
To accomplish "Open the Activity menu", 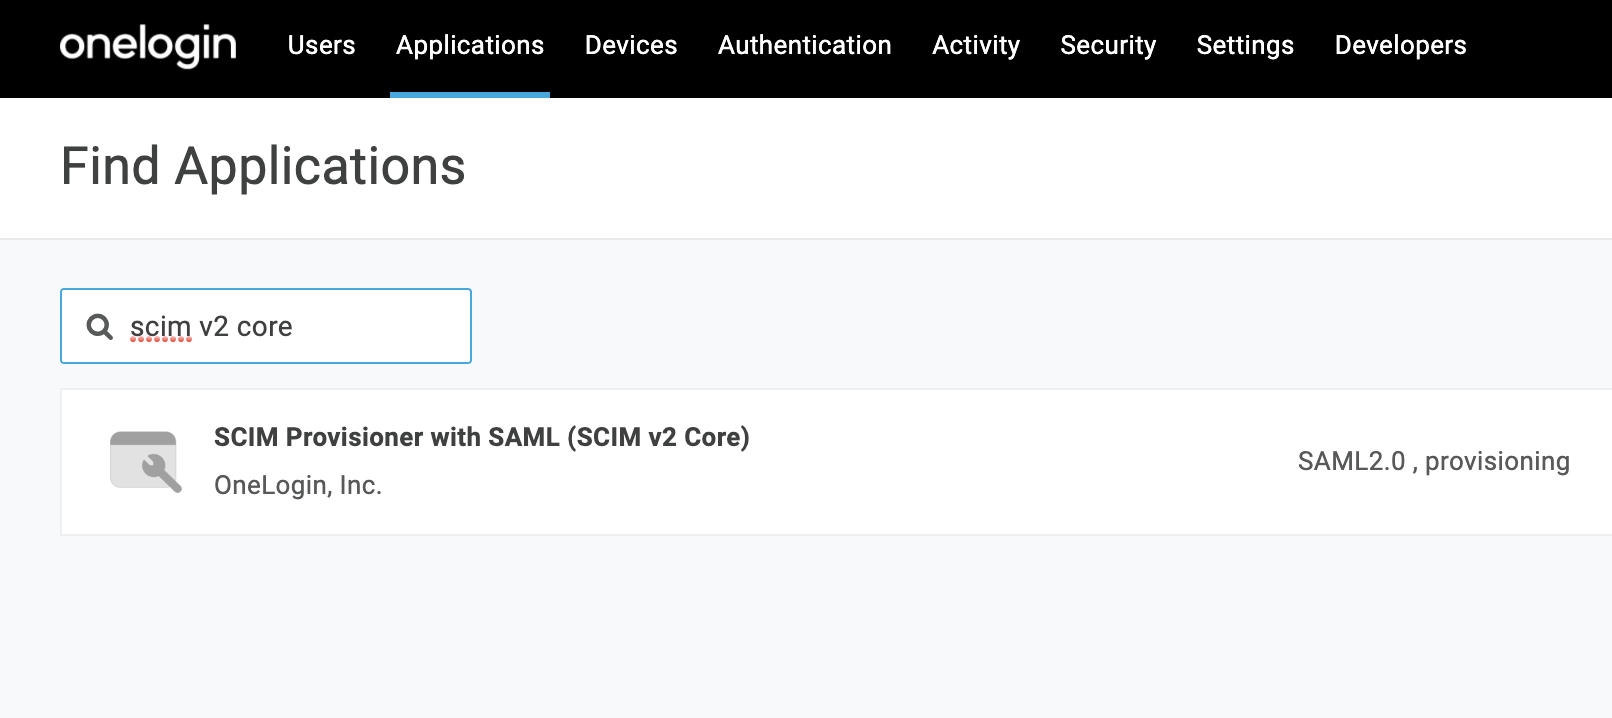I will (976, 45).
